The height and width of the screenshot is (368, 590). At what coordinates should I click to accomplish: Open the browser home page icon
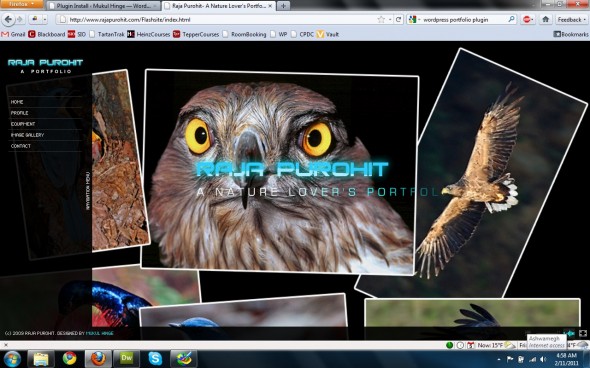coord(545,19)
